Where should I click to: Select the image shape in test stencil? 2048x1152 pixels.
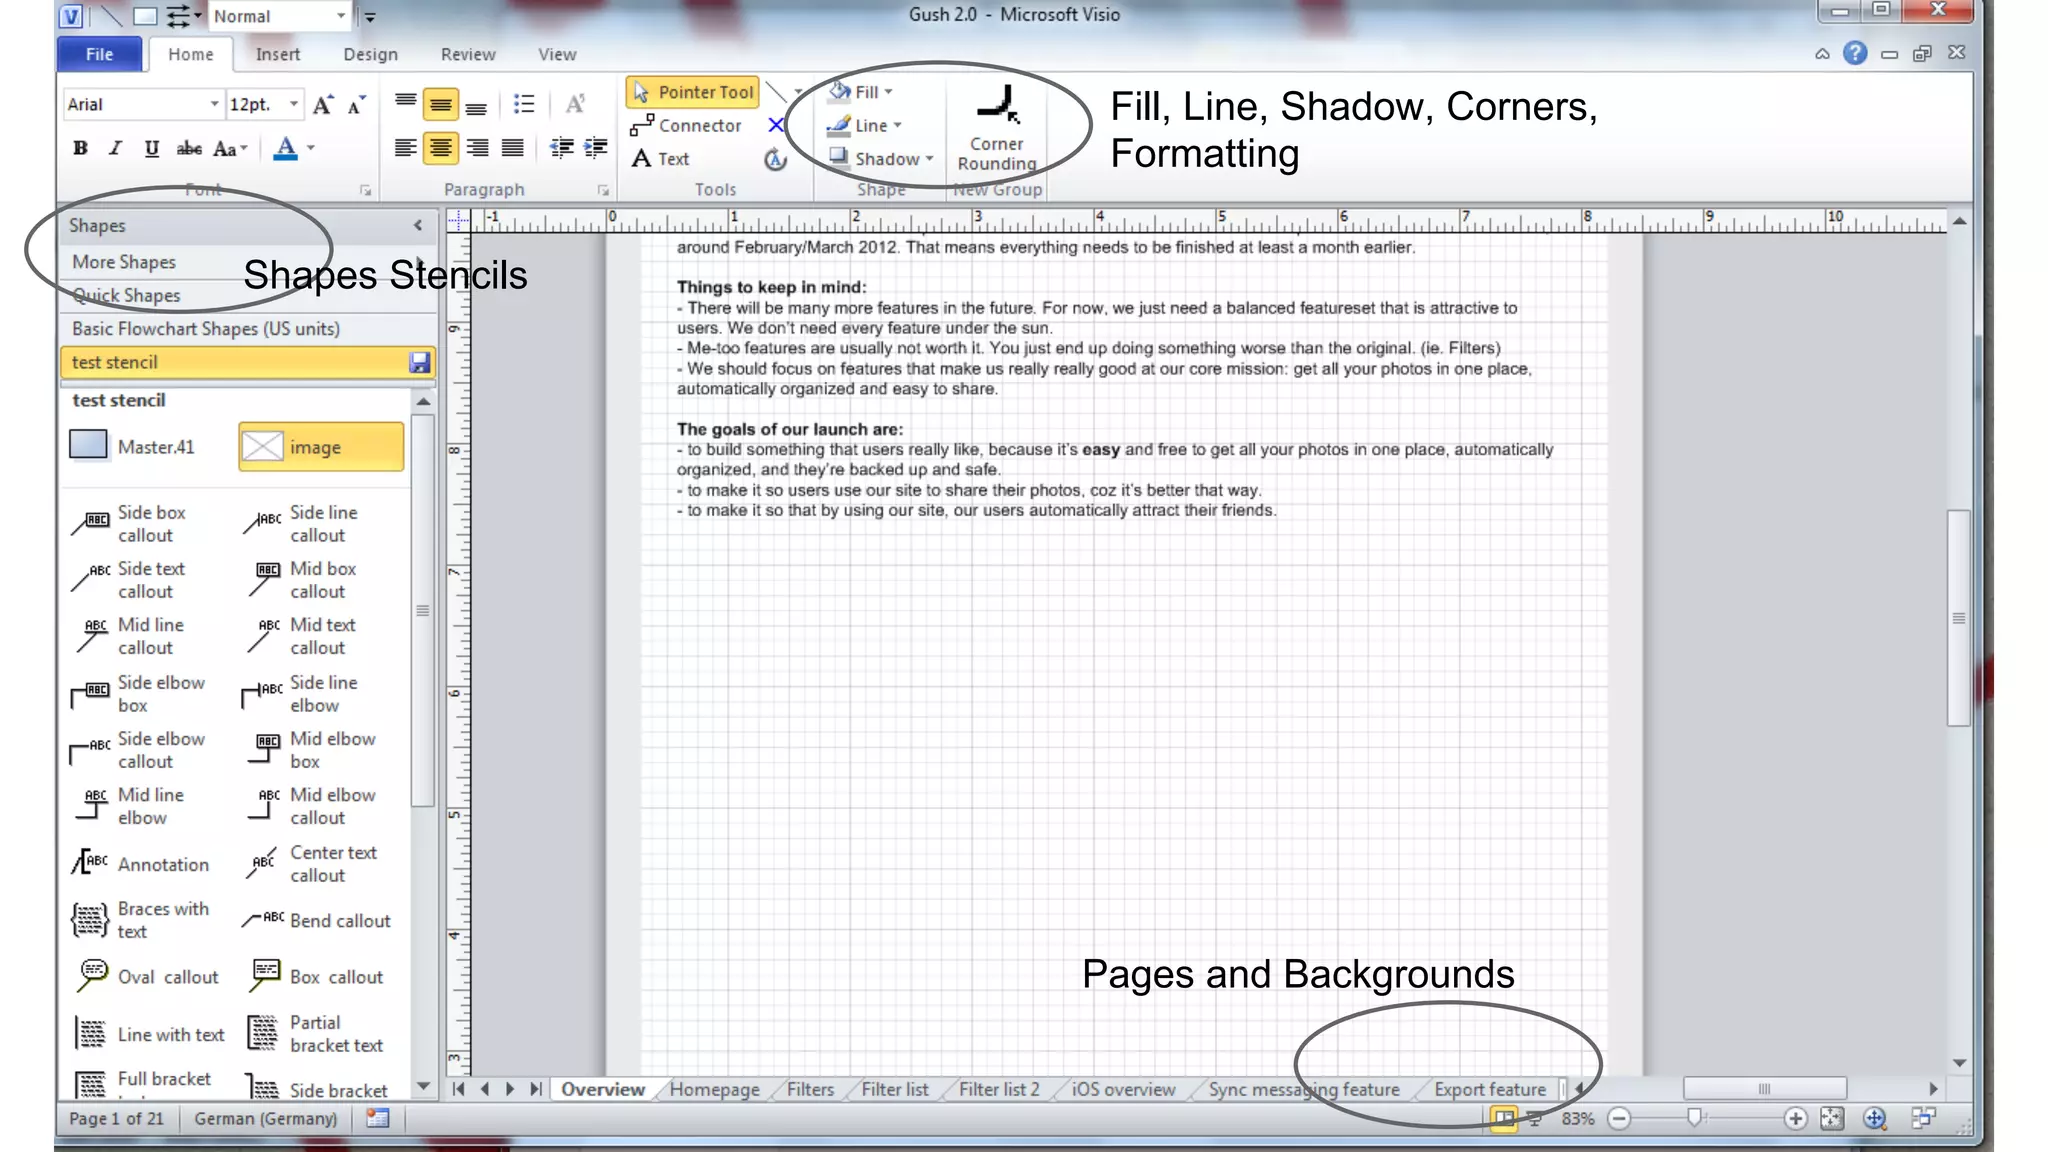(x=321, y=447)
